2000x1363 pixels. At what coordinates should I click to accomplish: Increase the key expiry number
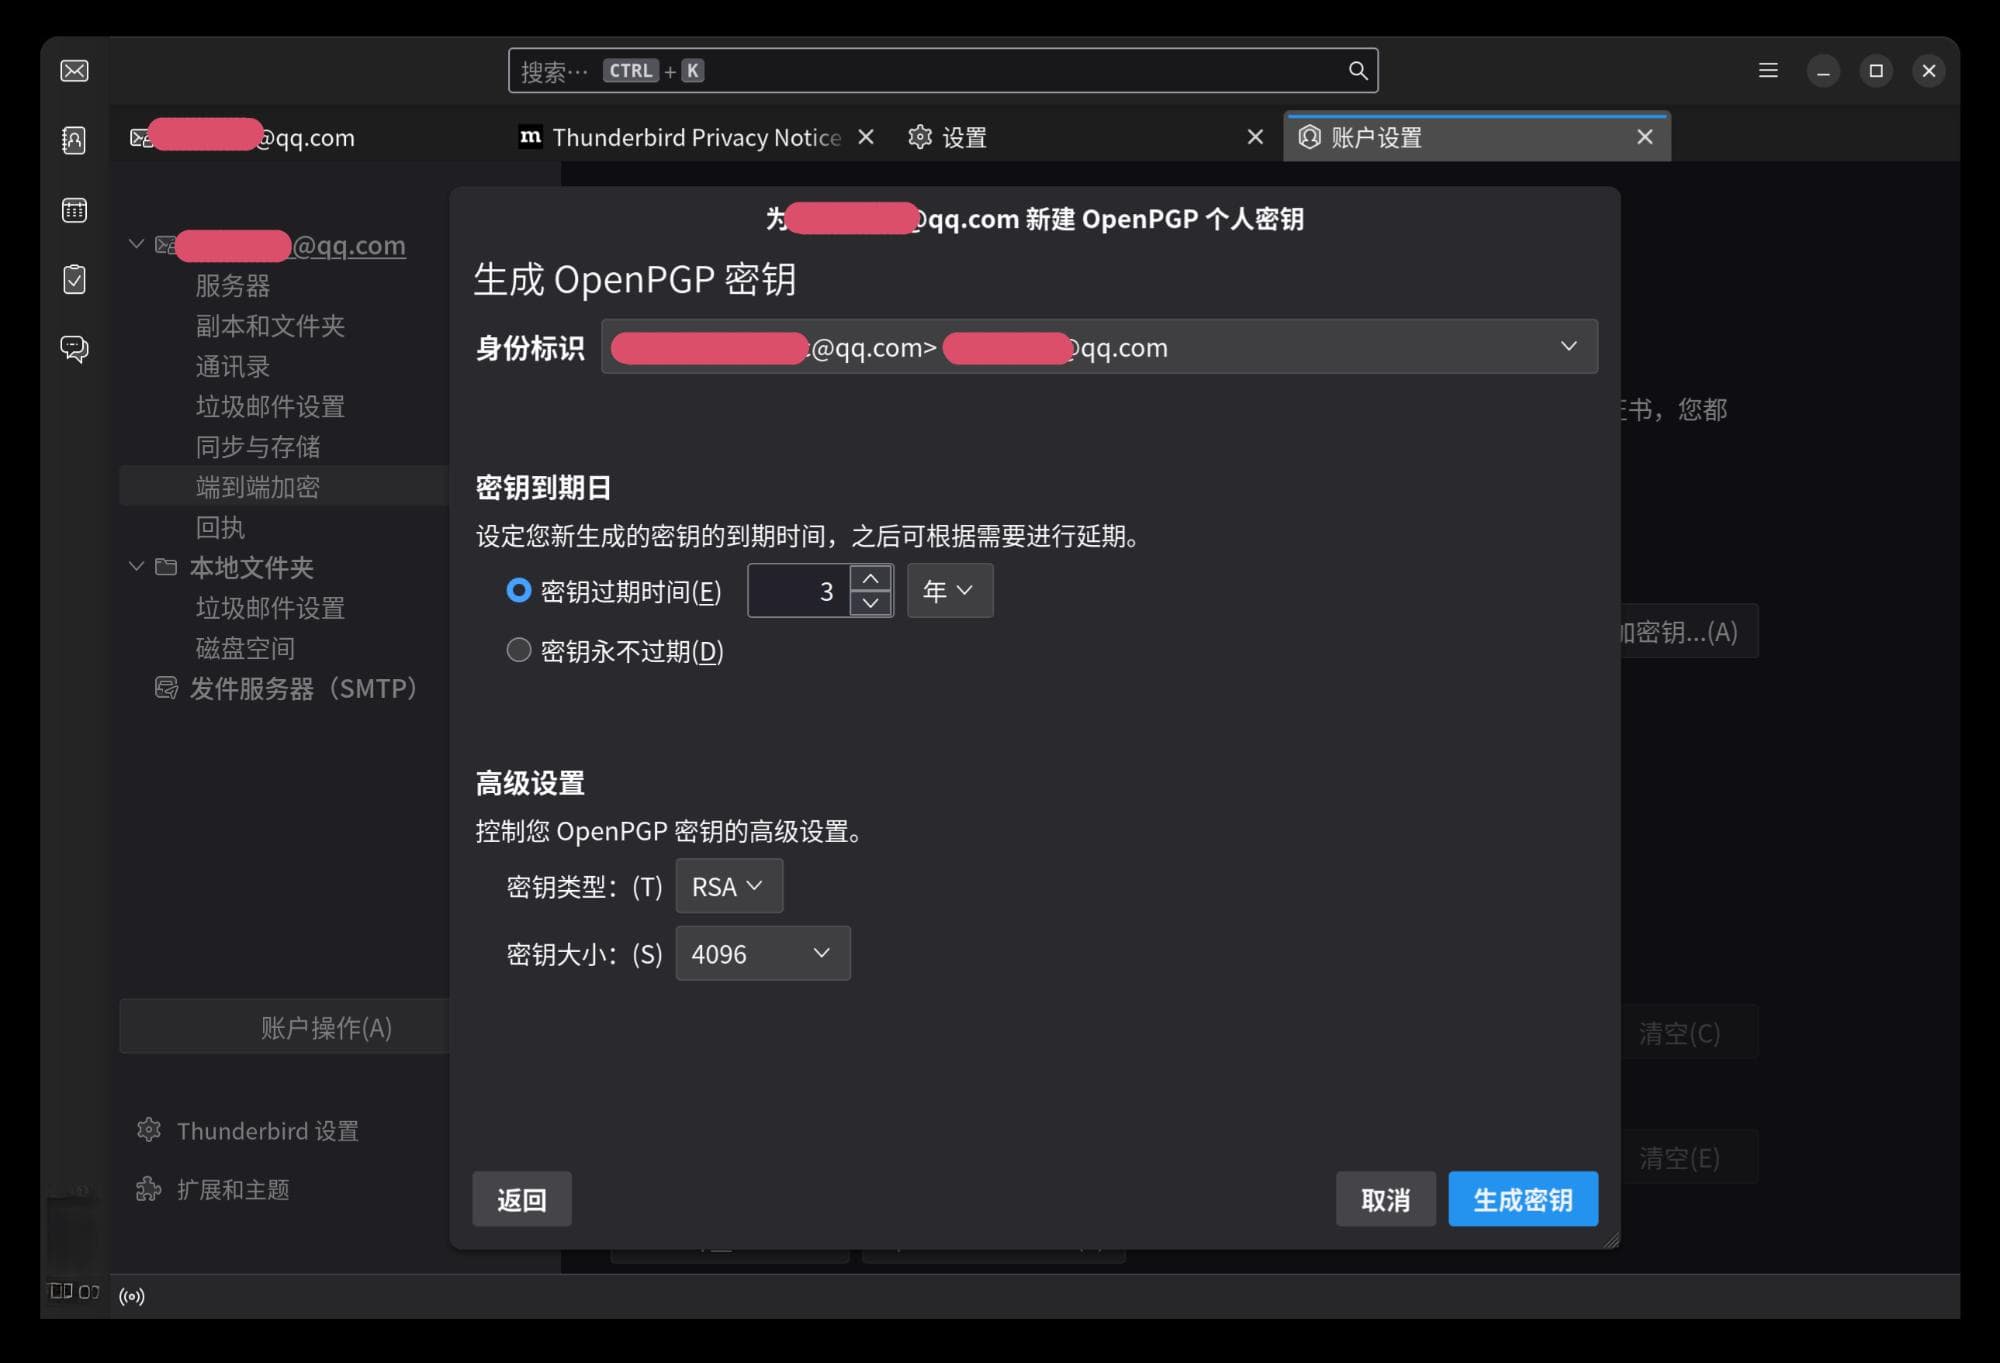[870, 578]
